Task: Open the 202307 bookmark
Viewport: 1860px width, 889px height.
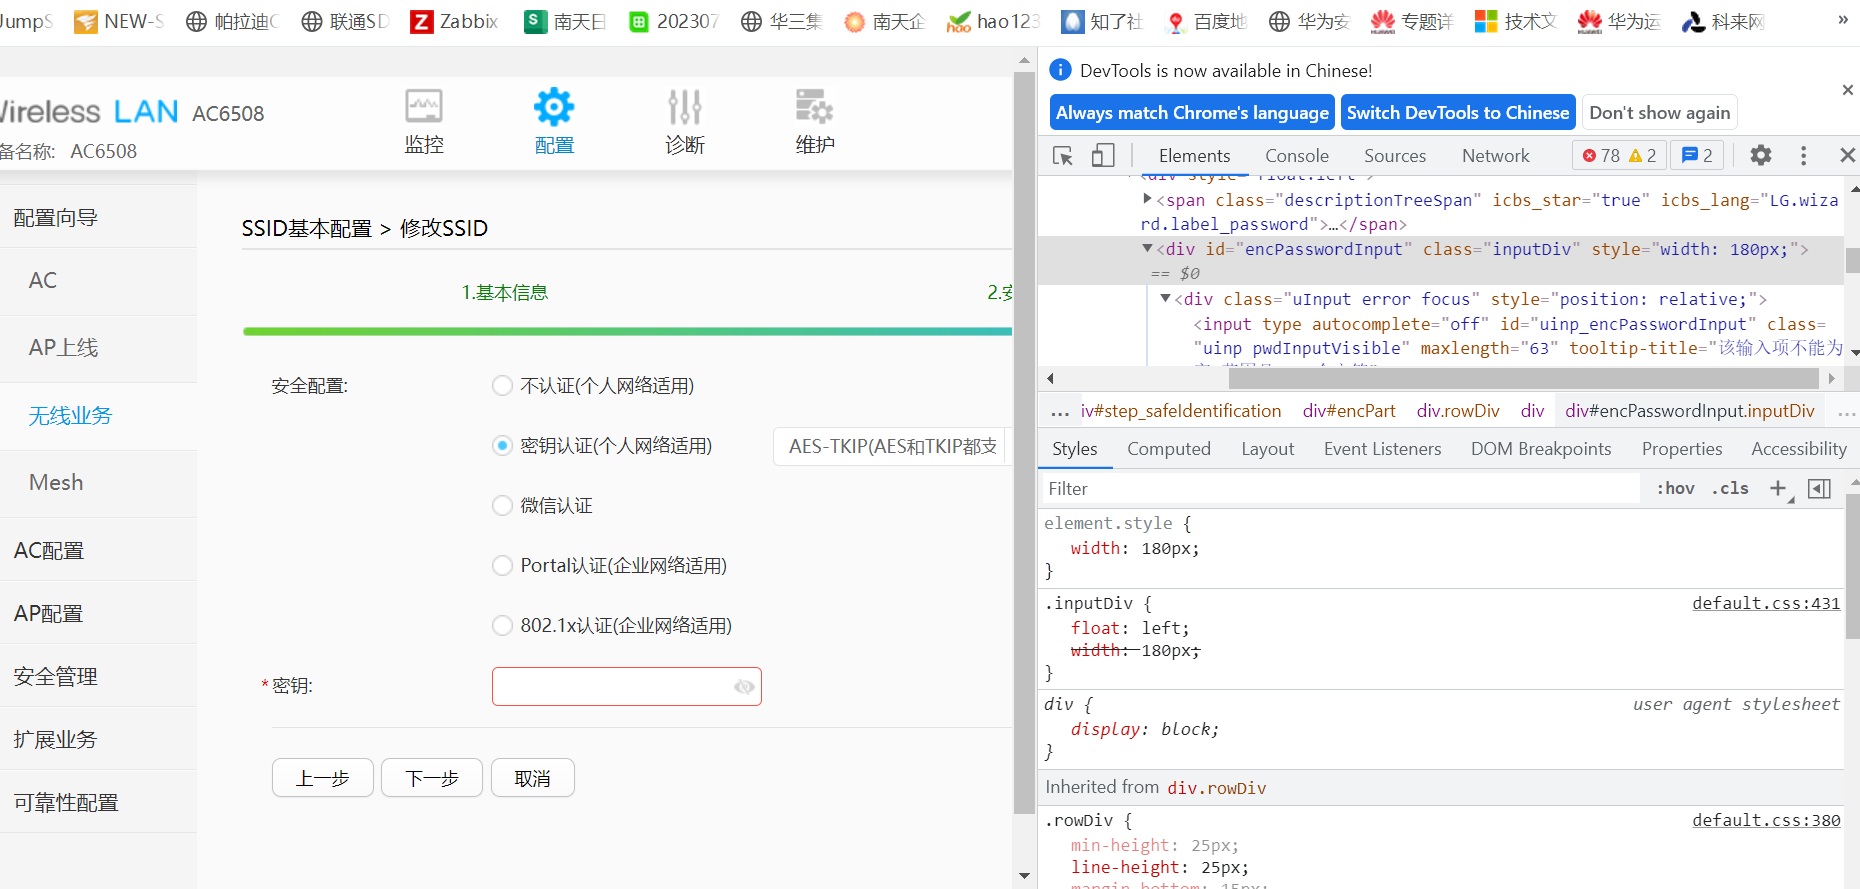Action: point(673,21)
